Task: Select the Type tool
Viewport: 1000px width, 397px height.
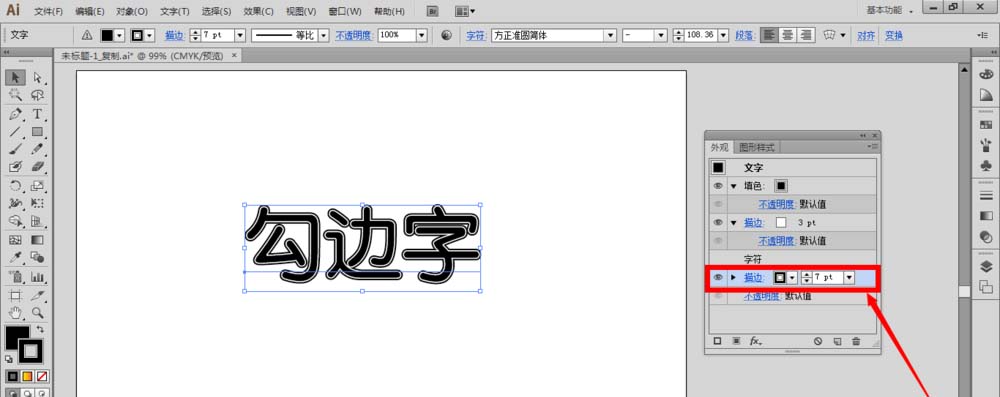Action: [38, 114]
